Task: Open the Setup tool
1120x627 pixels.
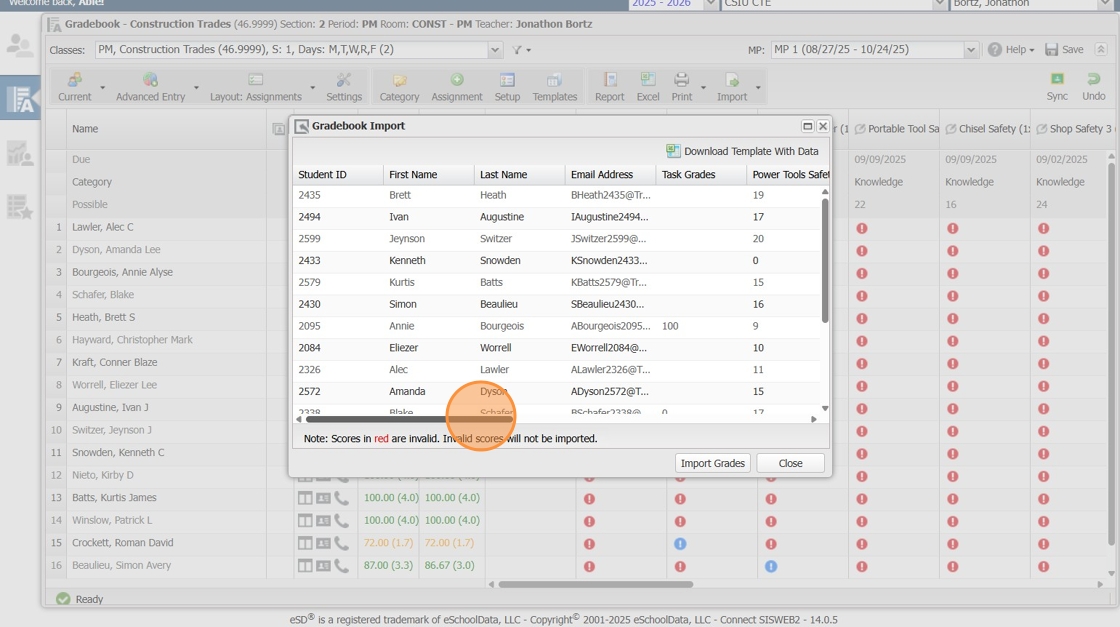Action: (507, 87)
